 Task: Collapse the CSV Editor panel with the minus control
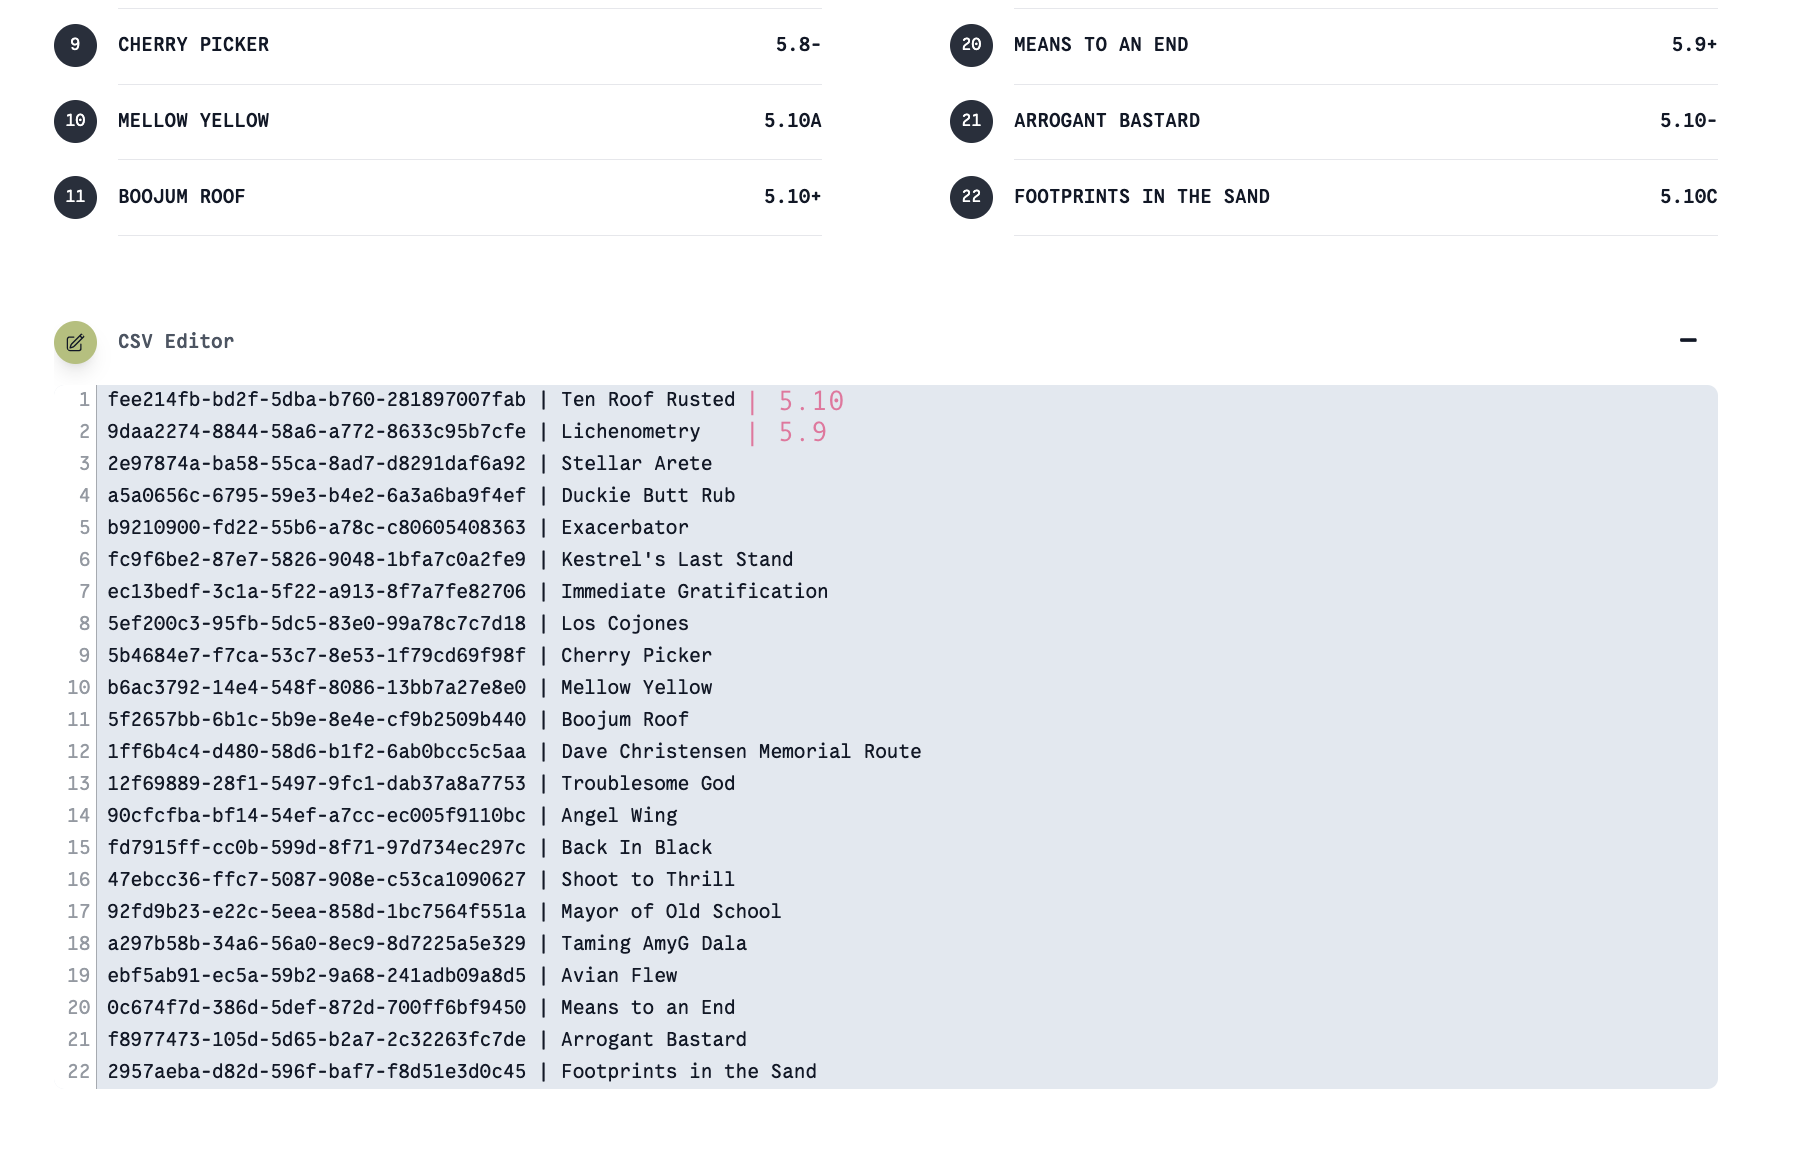1688,341
